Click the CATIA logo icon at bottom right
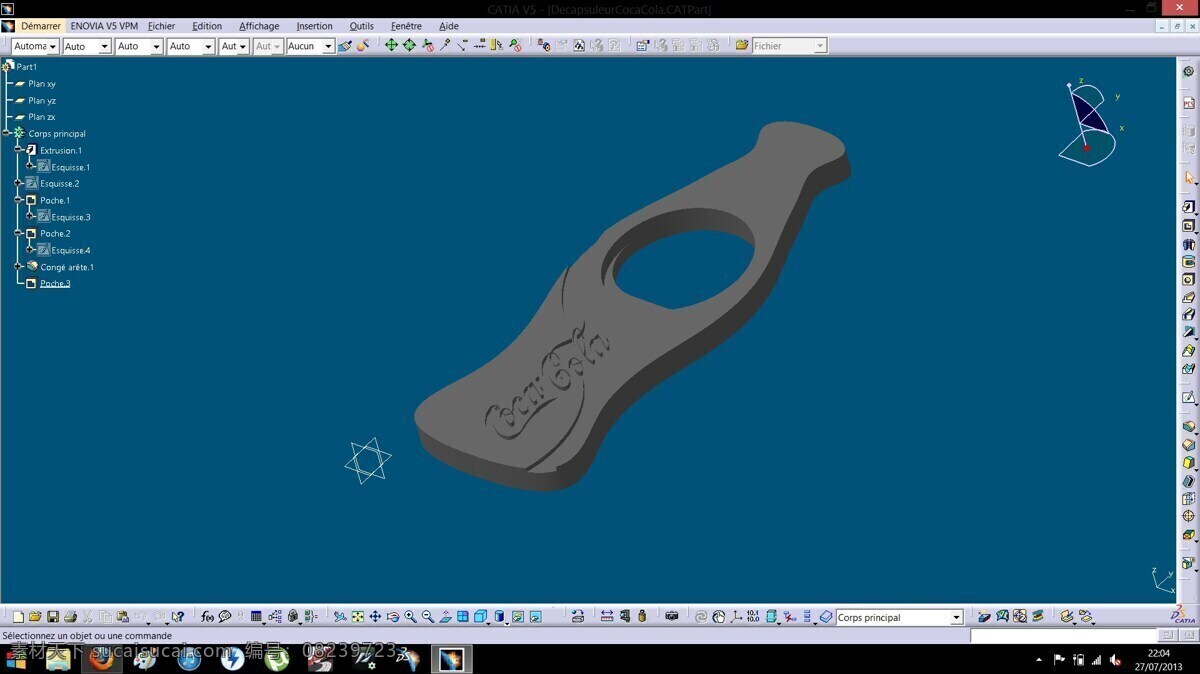1200x674 pixels. coord(1183,616)
